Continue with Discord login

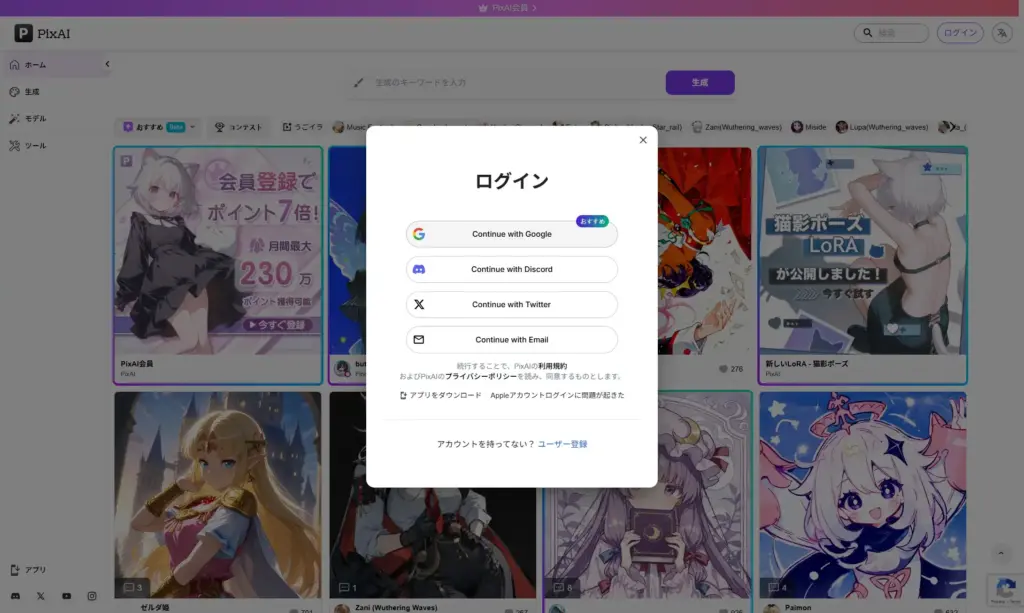511,269
